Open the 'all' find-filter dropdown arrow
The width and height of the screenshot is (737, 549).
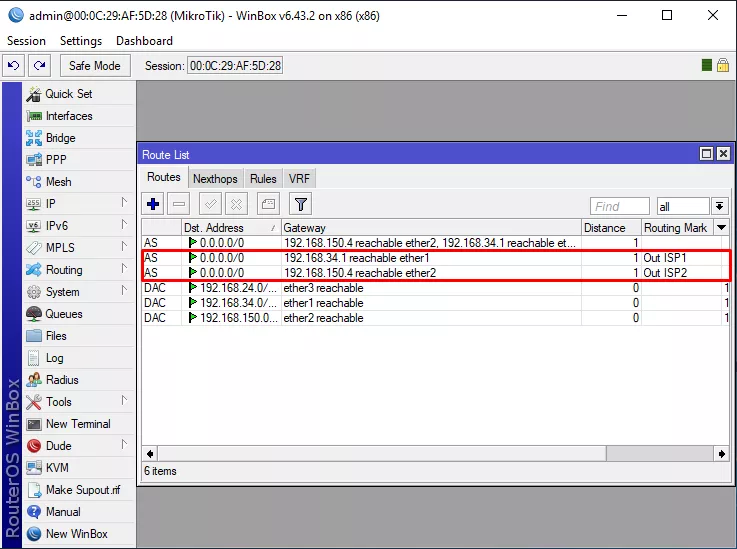pyautogui.click(x=720, y=206)
